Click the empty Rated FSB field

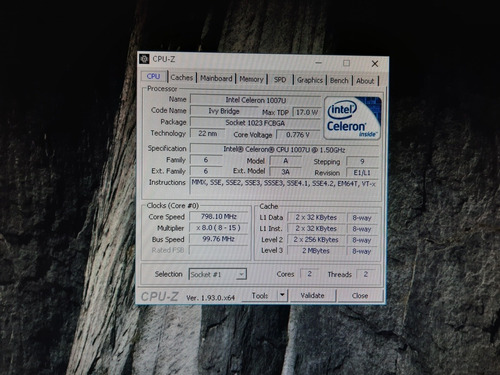[219, 250]
